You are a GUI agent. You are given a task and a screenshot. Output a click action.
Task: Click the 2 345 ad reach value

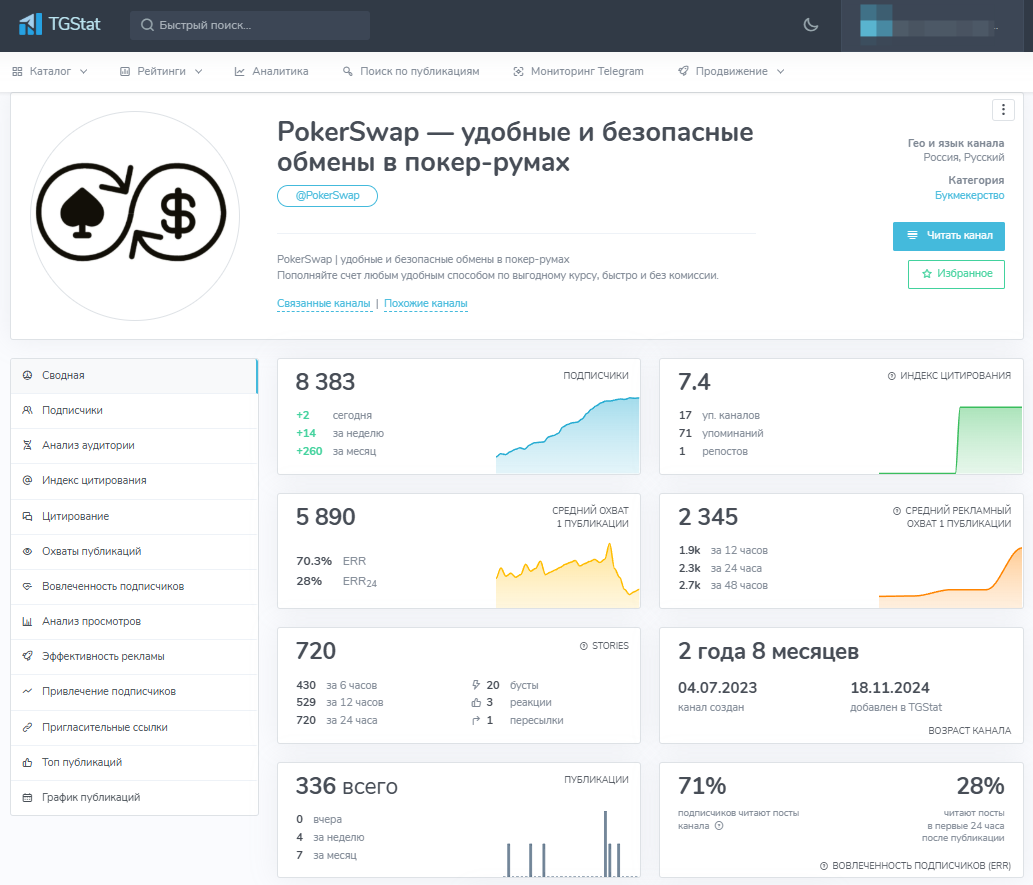coord(708,517)
